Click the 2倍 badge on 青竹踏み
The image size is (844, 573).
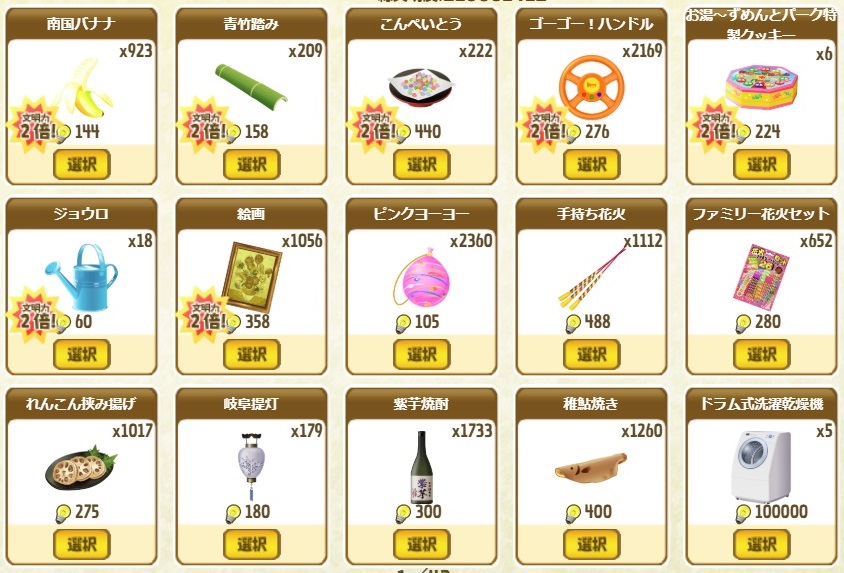(x=203, y=127)
